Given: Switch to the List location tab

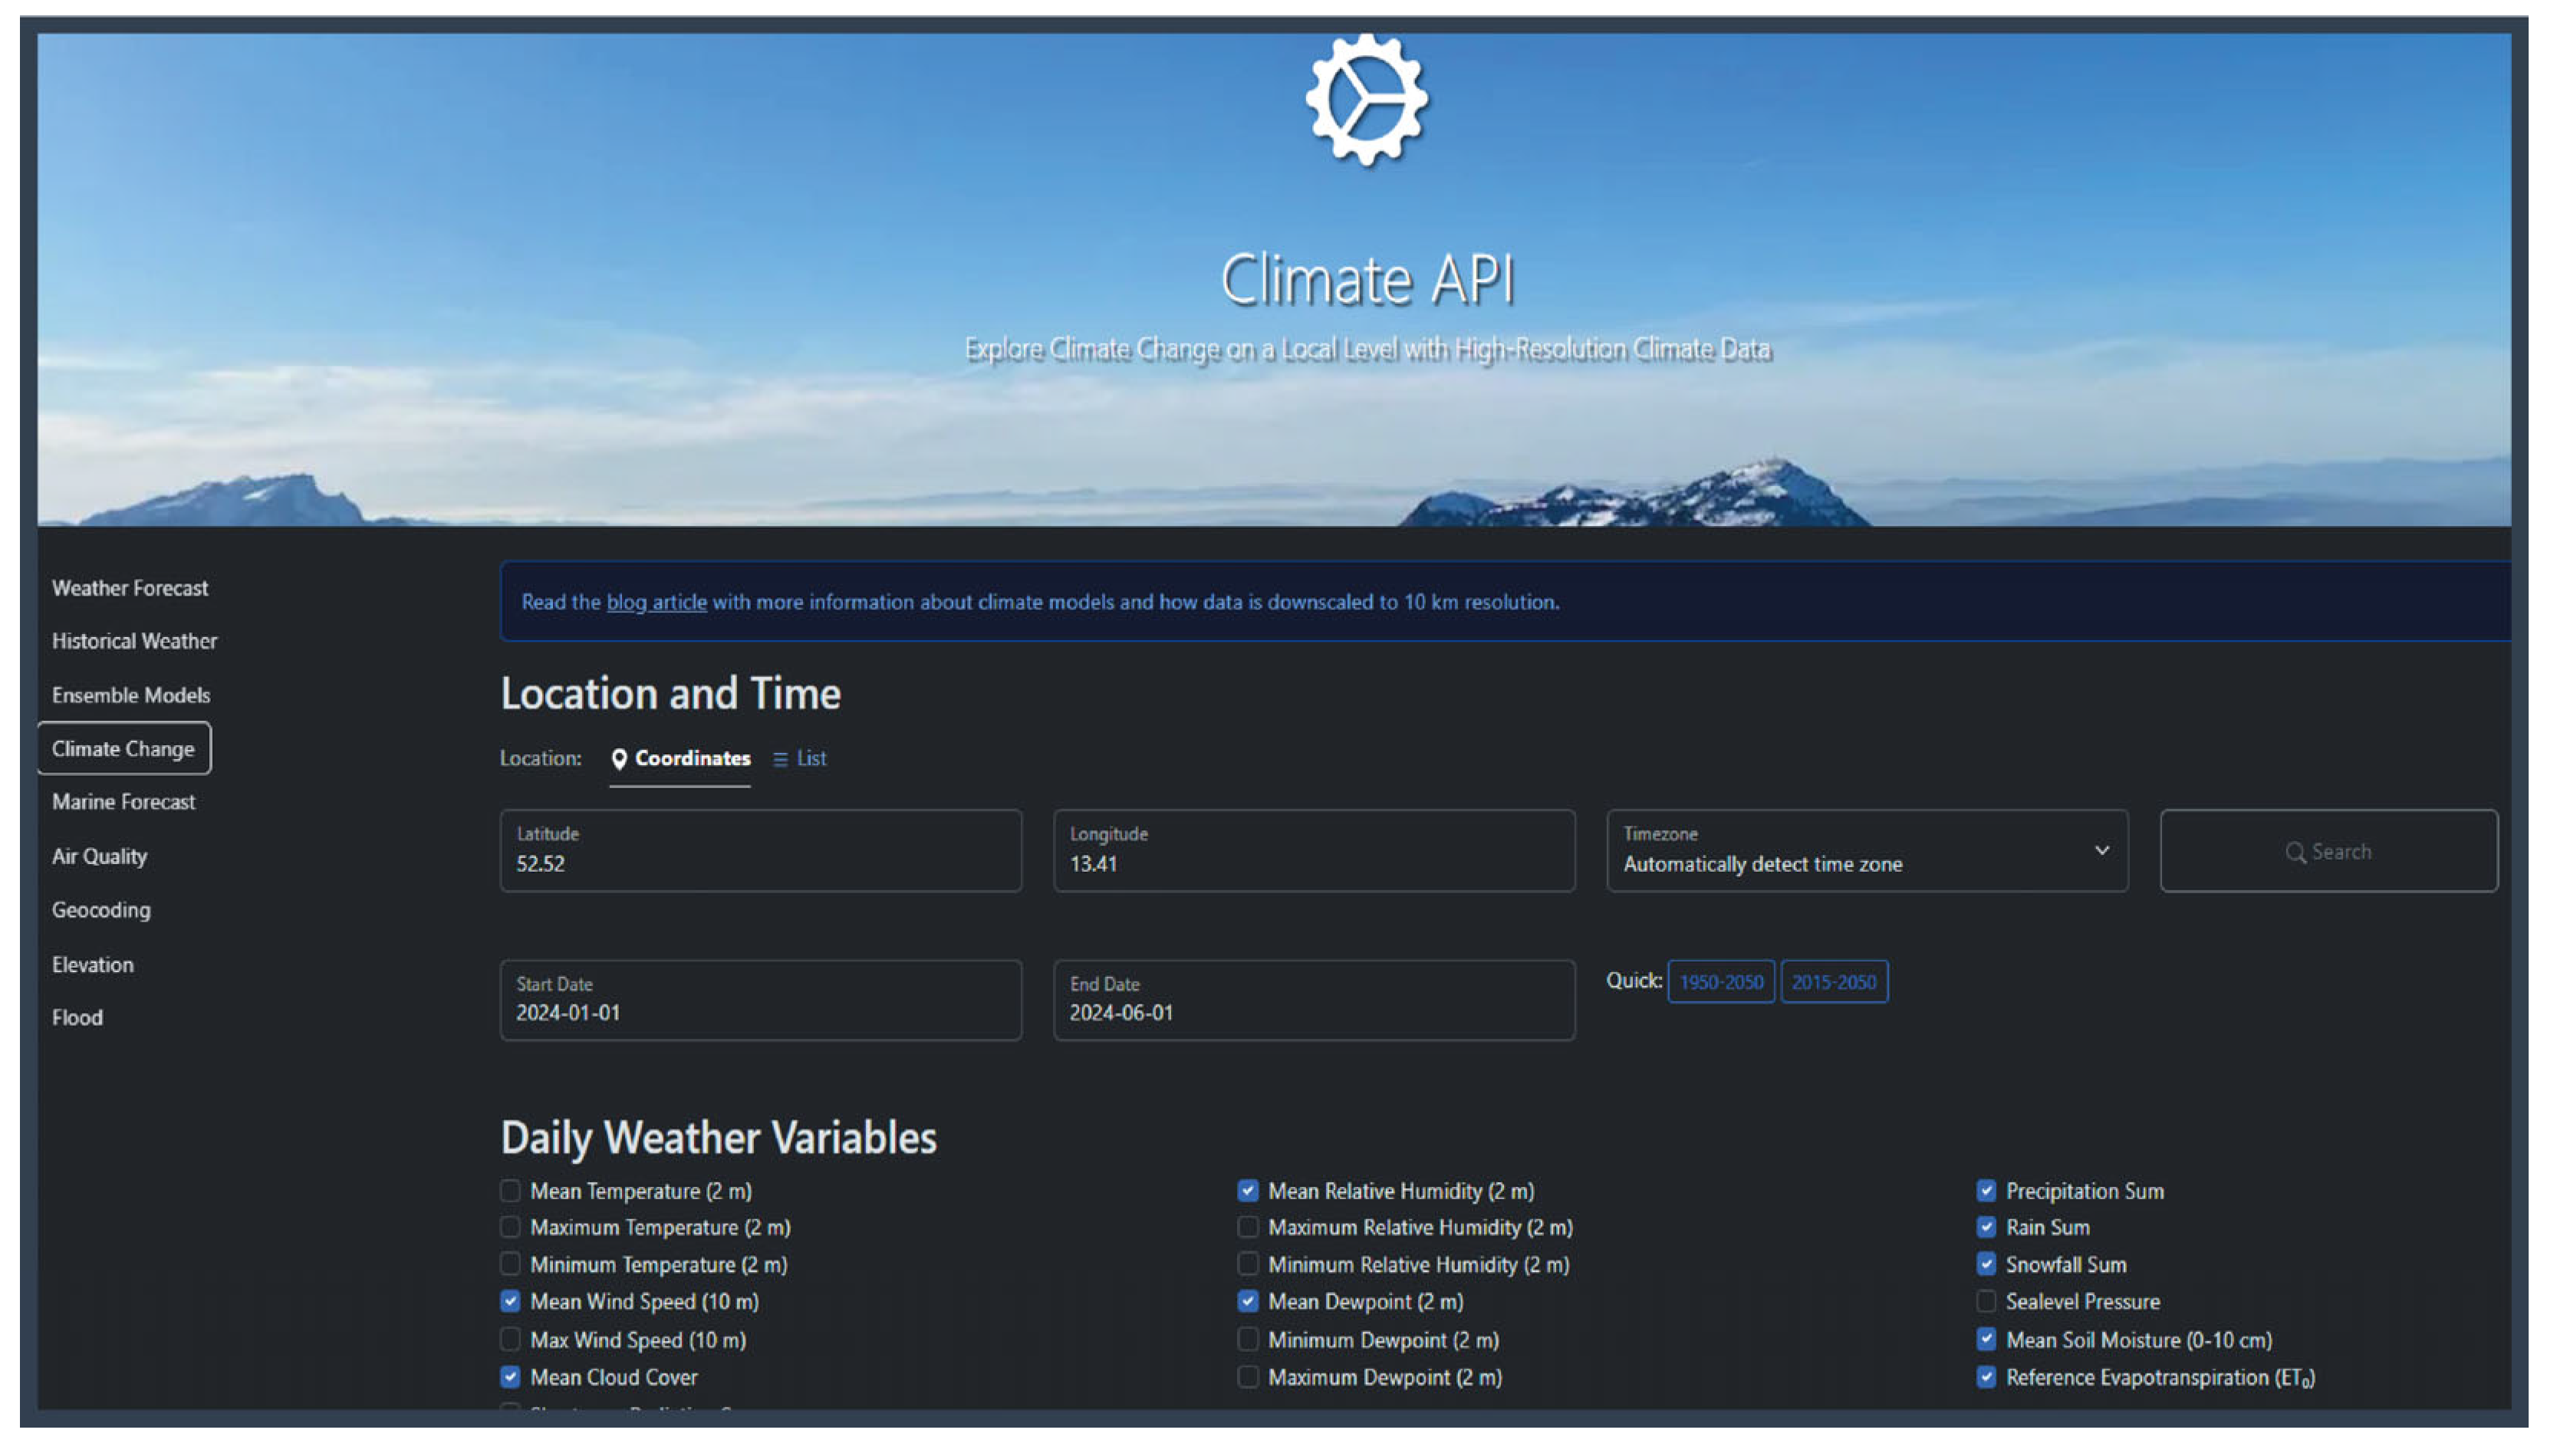Looking at the screenshot, I should 810,759.
